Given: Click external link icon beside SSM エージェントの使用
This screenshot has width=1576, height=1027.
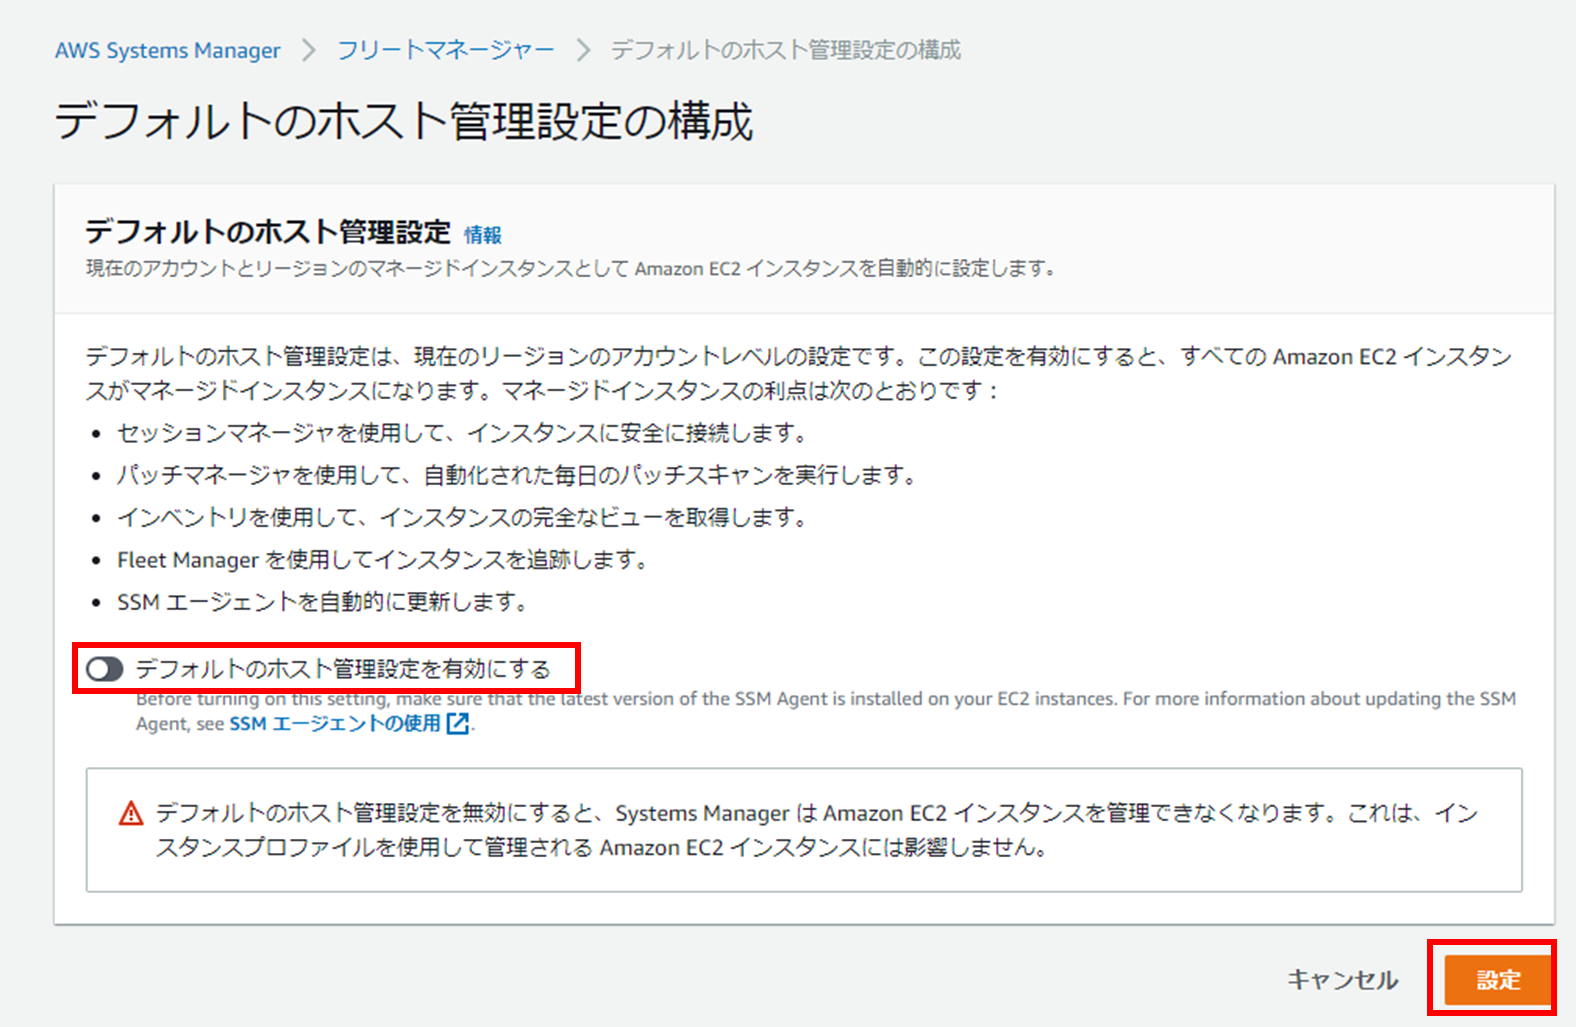Looking at the screenshot, I should click(458, 724).
